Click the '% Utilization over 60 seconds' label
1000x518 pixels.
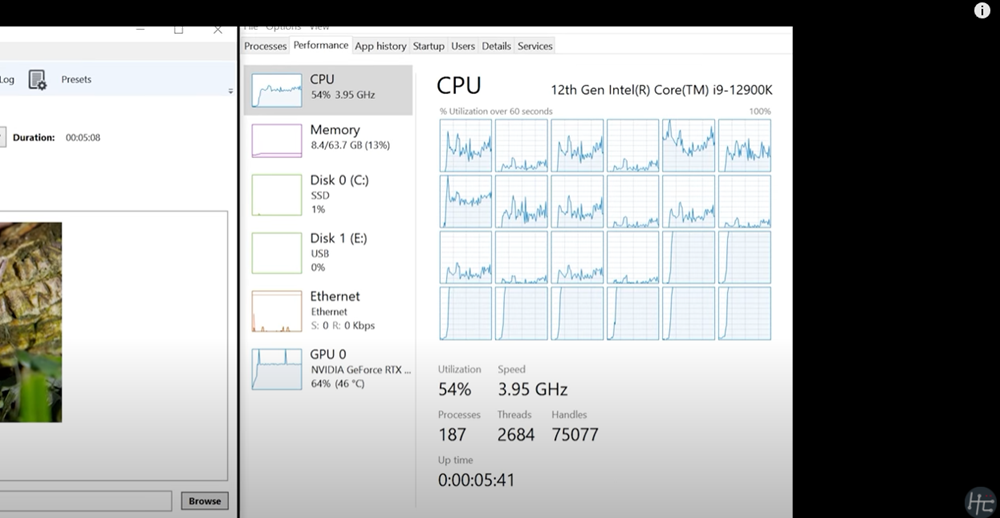click(x=496, y=111)
